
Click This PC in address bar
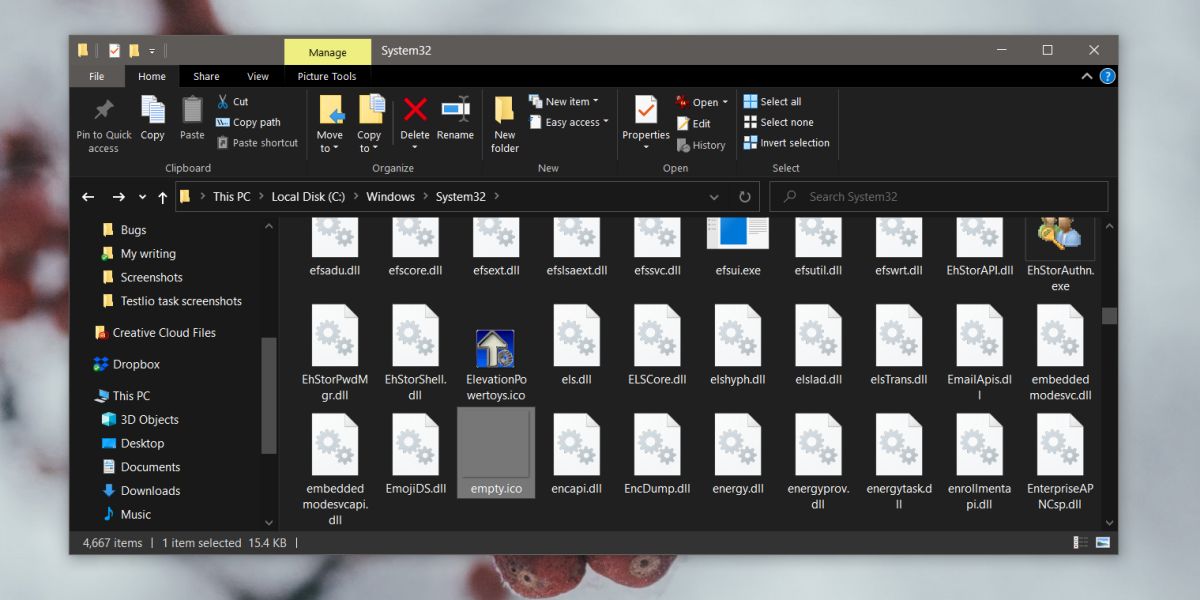point(231,197)
